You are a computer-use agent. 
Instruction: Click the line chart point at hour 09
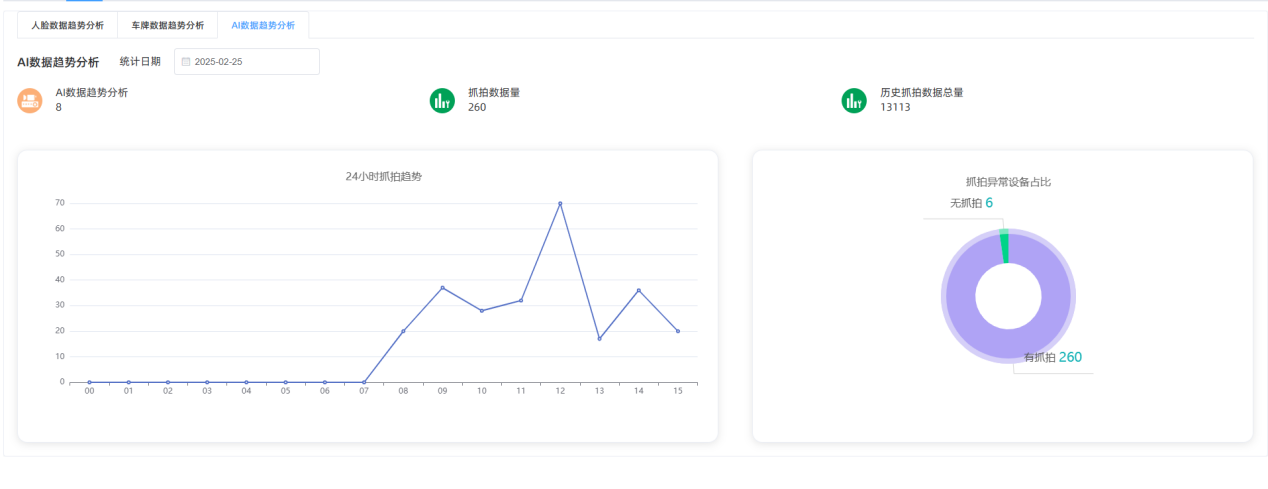[x=442, y=288]
